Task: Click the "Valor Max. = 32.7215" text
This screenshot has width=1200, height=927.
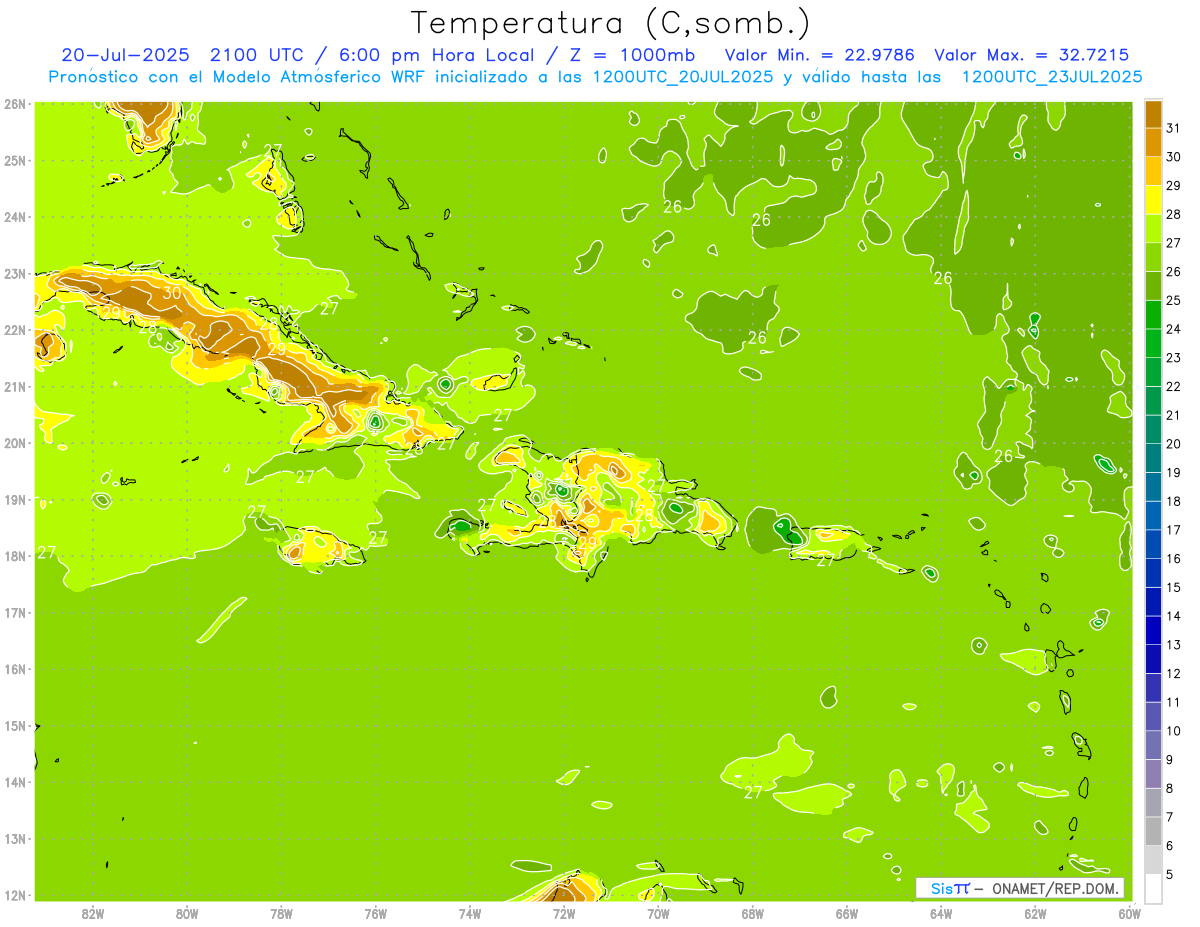Action: pos(1033,55)
